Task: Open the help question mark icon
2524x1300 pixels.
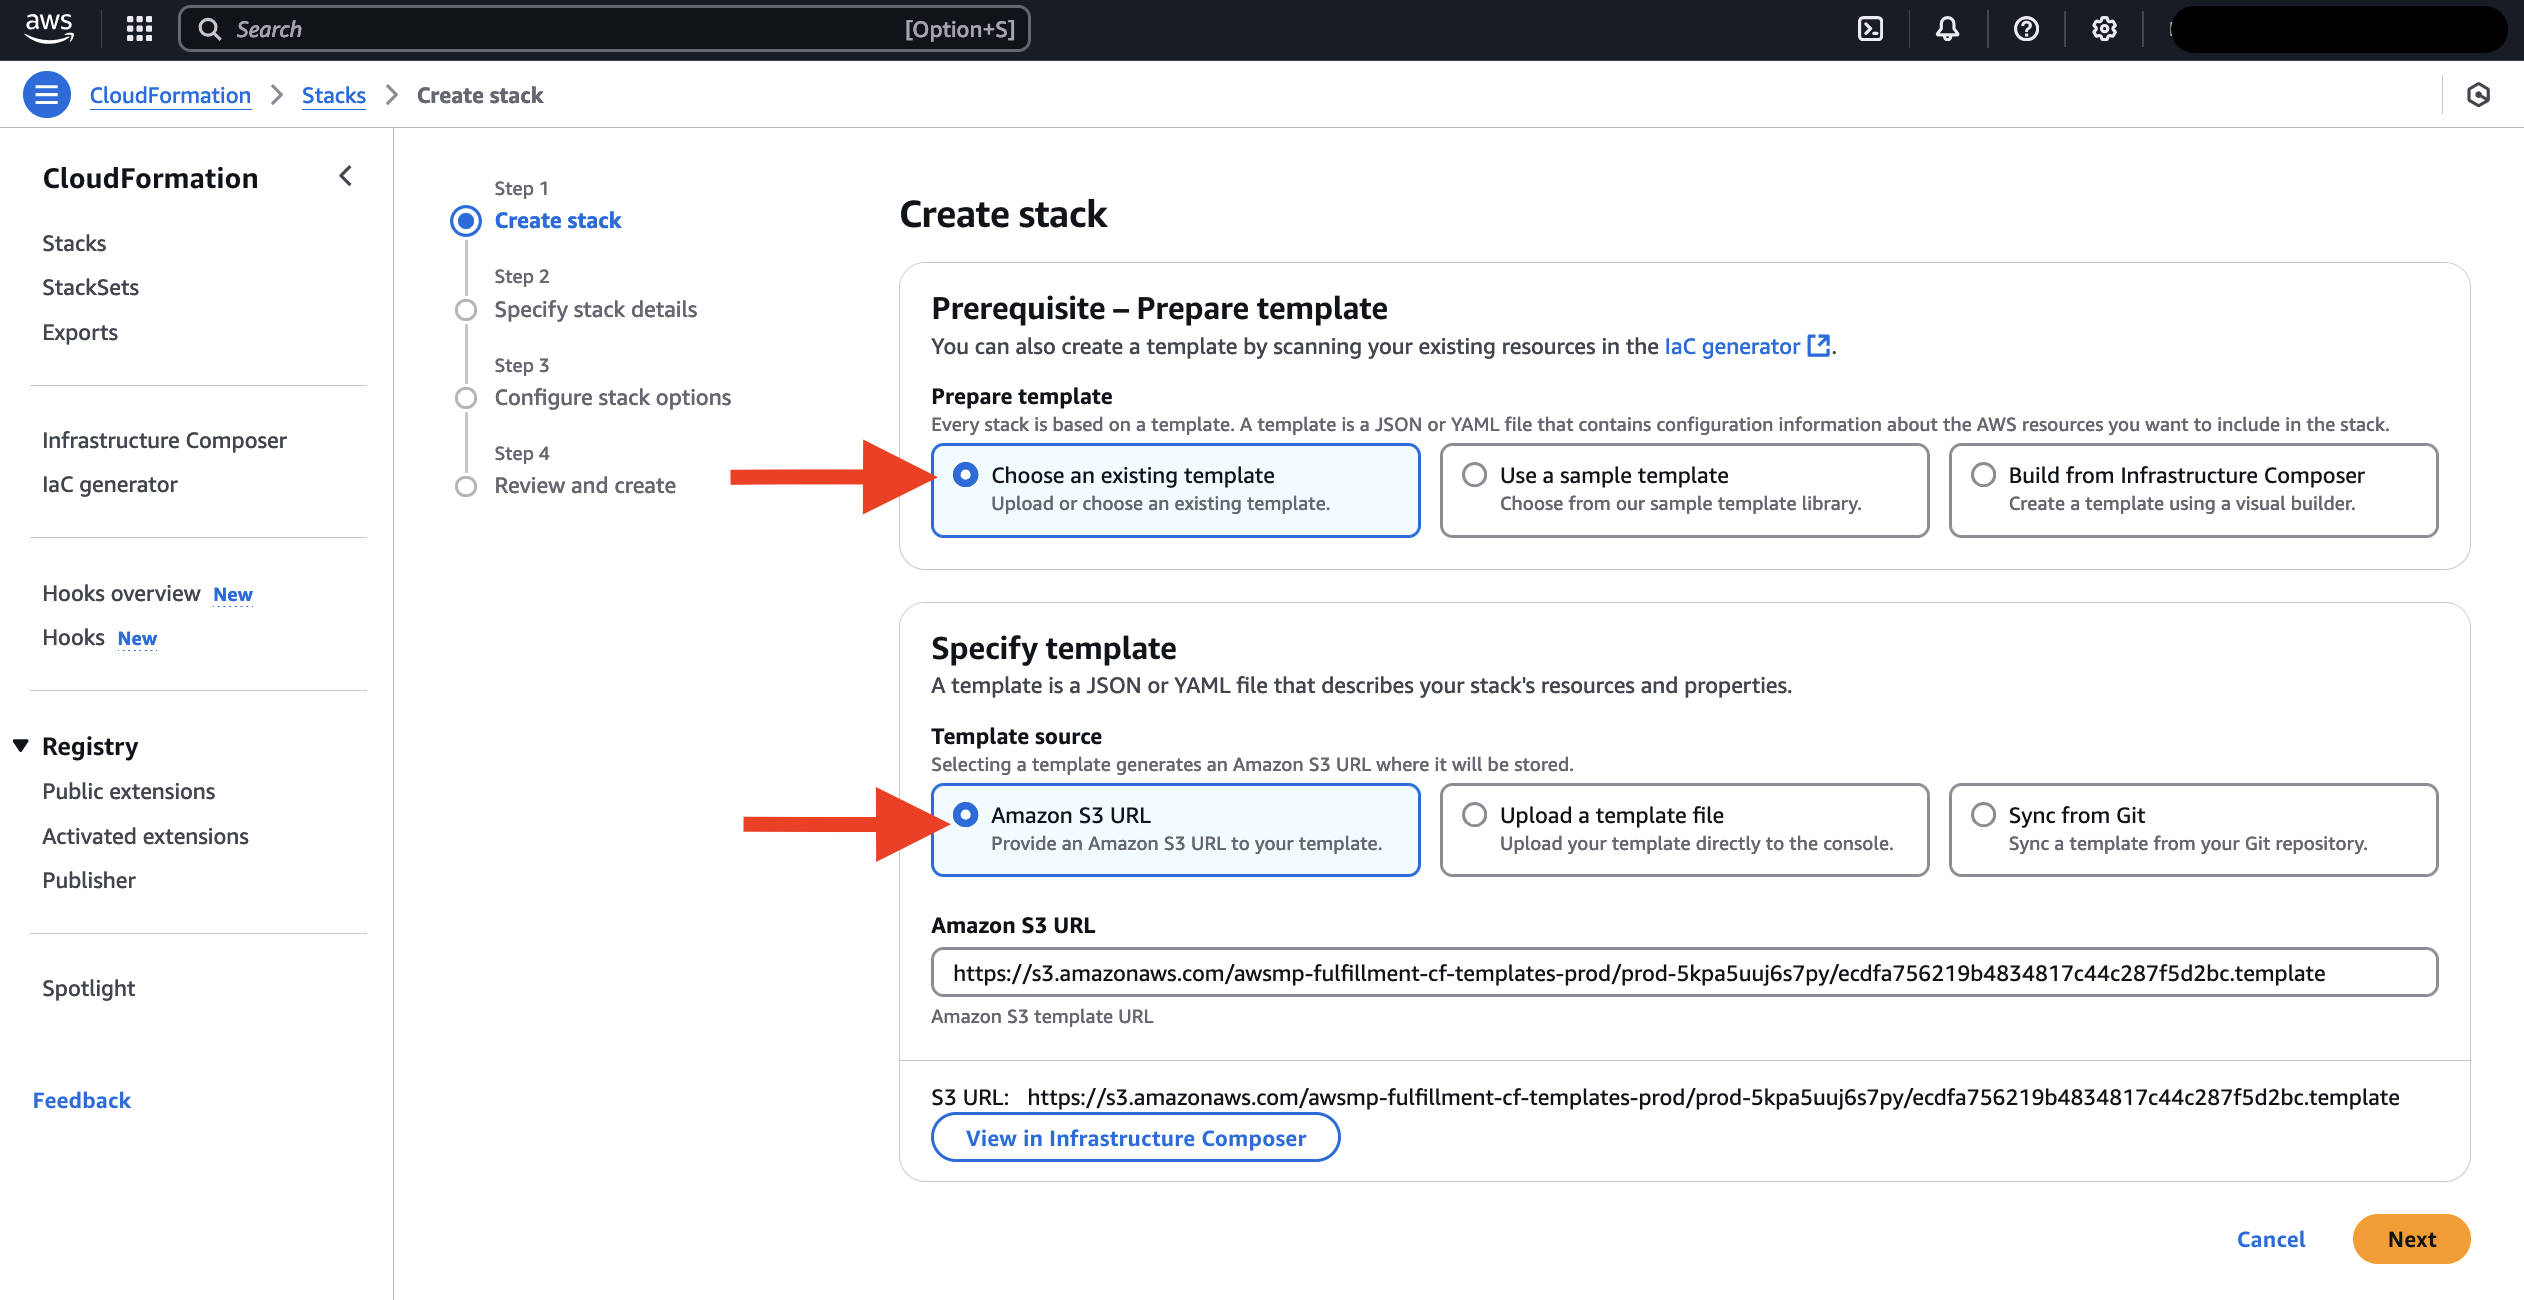Action: click(x=2026, y=29)
